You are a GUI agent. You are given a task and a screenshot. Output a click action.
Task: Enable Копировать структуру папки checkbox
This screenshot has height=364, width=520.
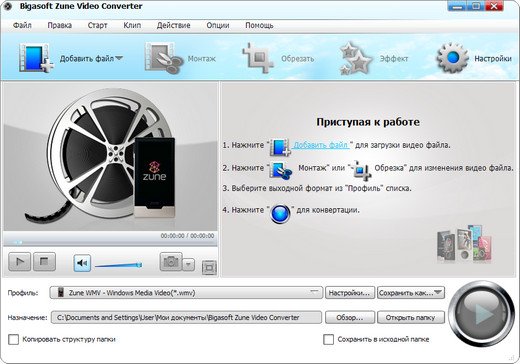coord(13,340)
